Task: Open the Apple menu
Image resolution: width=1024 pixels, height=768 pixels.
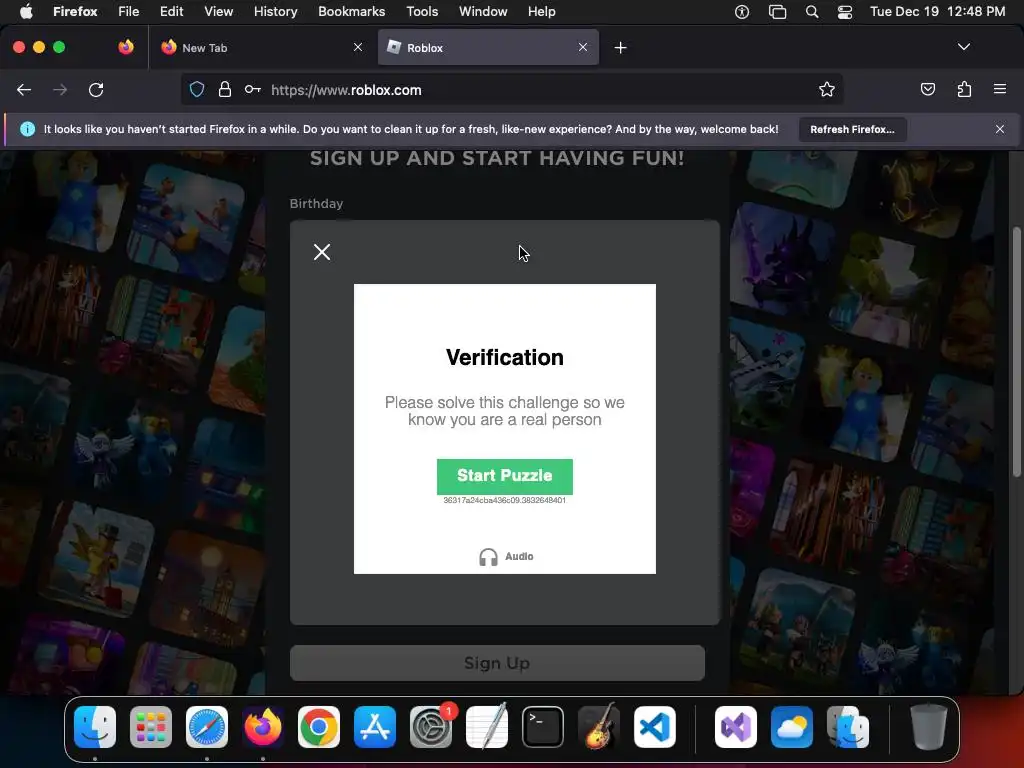Action: (x=26, y=11)
